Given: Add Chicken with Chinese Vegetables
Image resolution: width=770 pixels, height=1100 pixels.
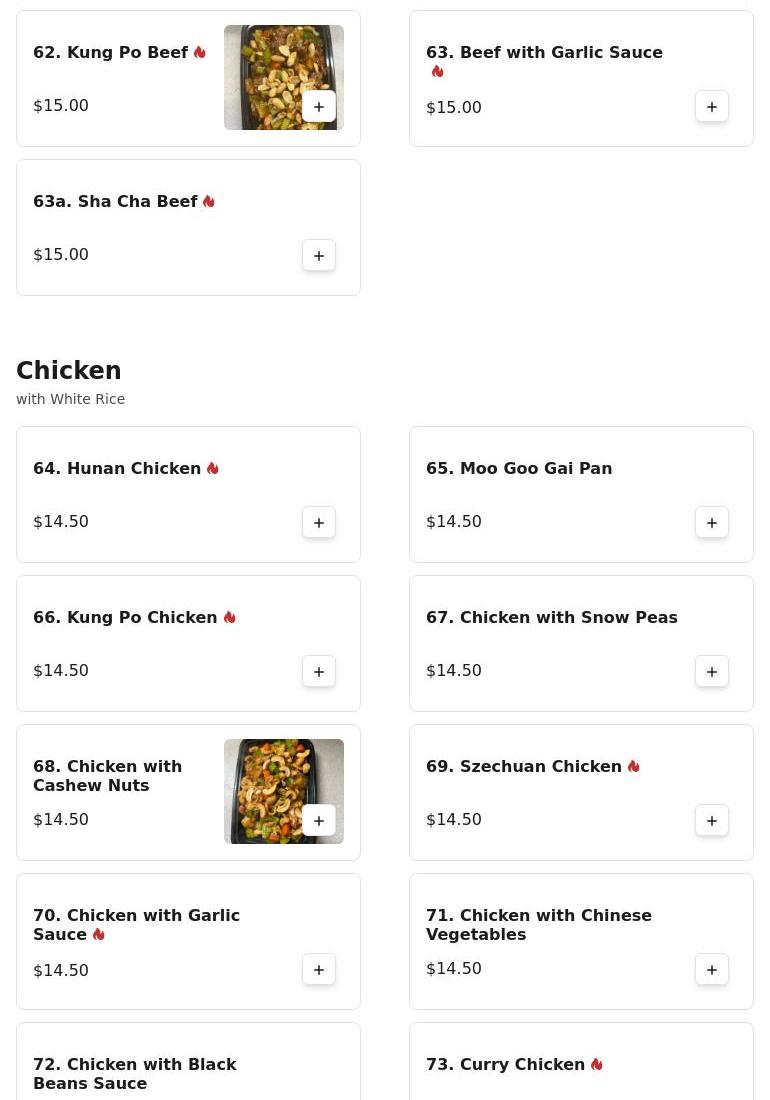Looking at the screenshot, I should click(712, 970).
